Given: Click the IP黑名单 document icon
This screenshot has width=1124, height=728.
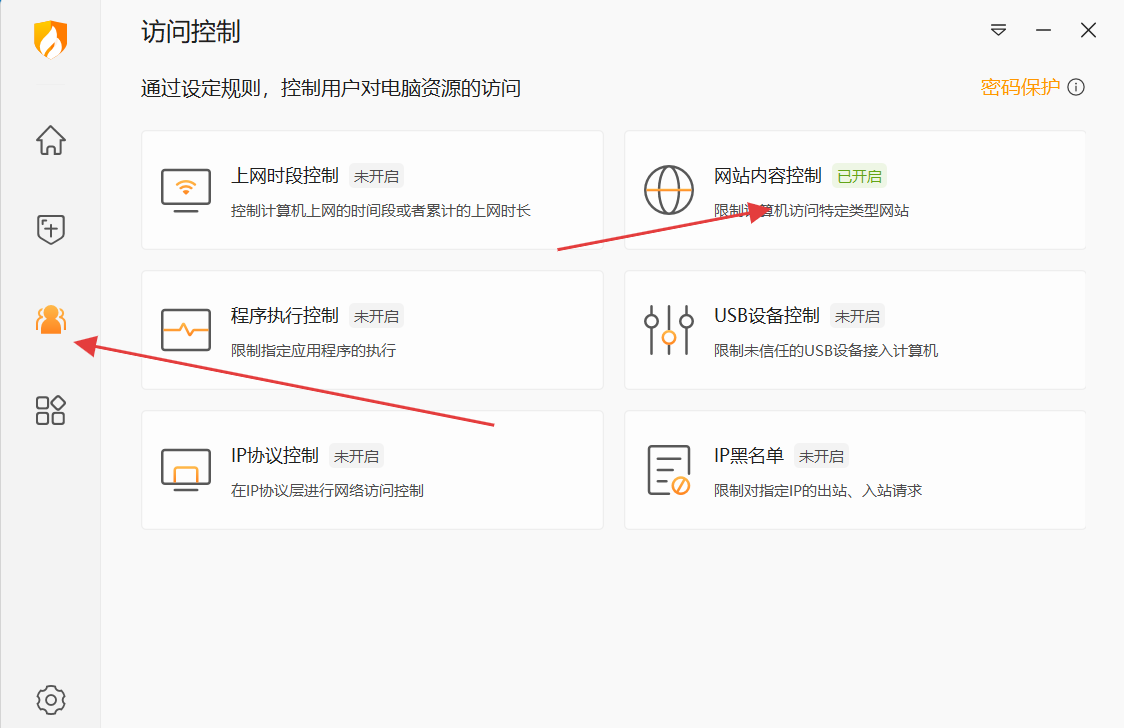Looking at the screenshot, I should click(x=669, y=470).
